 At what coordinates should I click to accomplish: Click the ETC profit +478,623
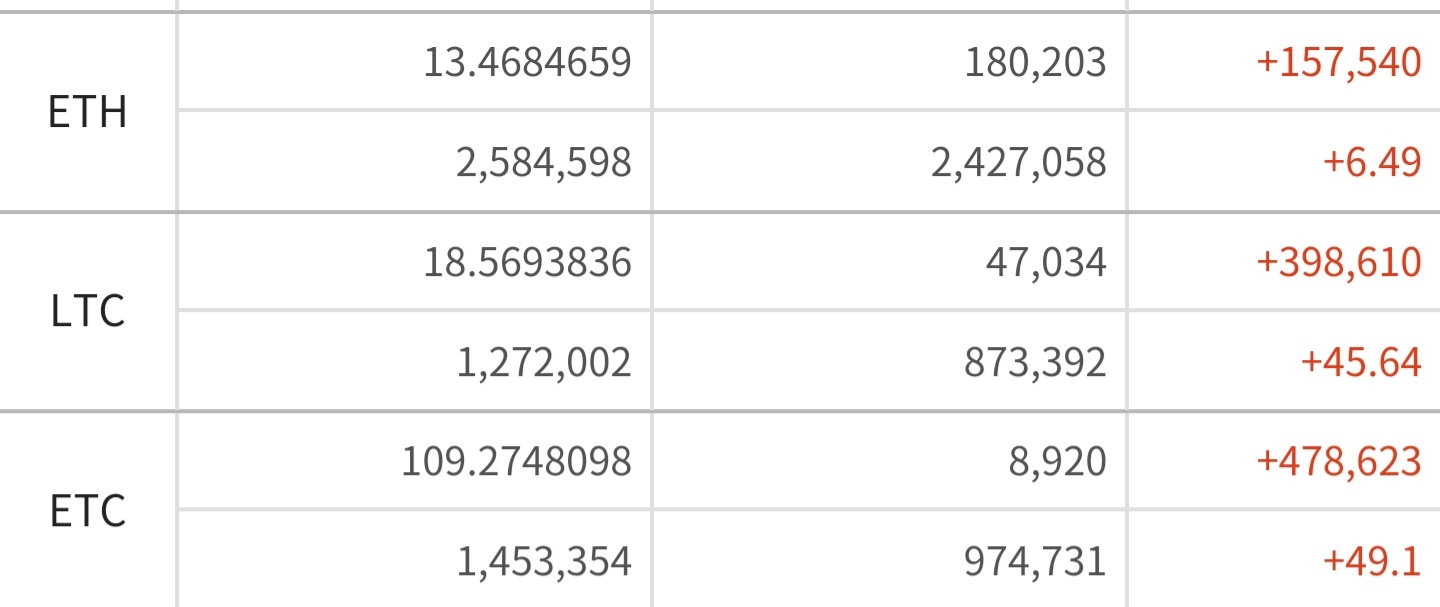[1339, 462]
